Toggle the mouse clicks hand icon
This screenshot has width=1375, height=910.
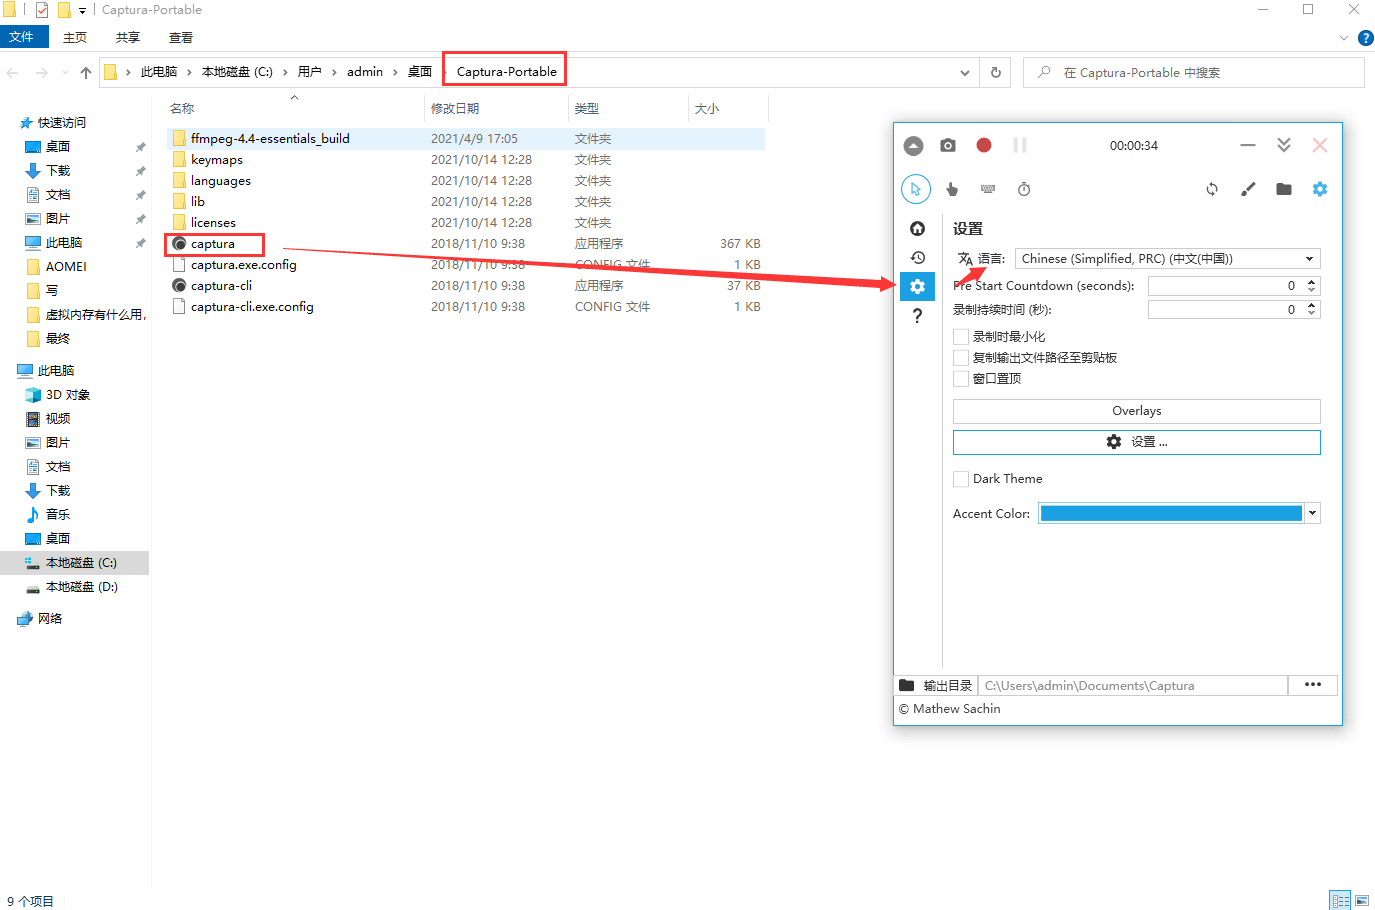952,189
